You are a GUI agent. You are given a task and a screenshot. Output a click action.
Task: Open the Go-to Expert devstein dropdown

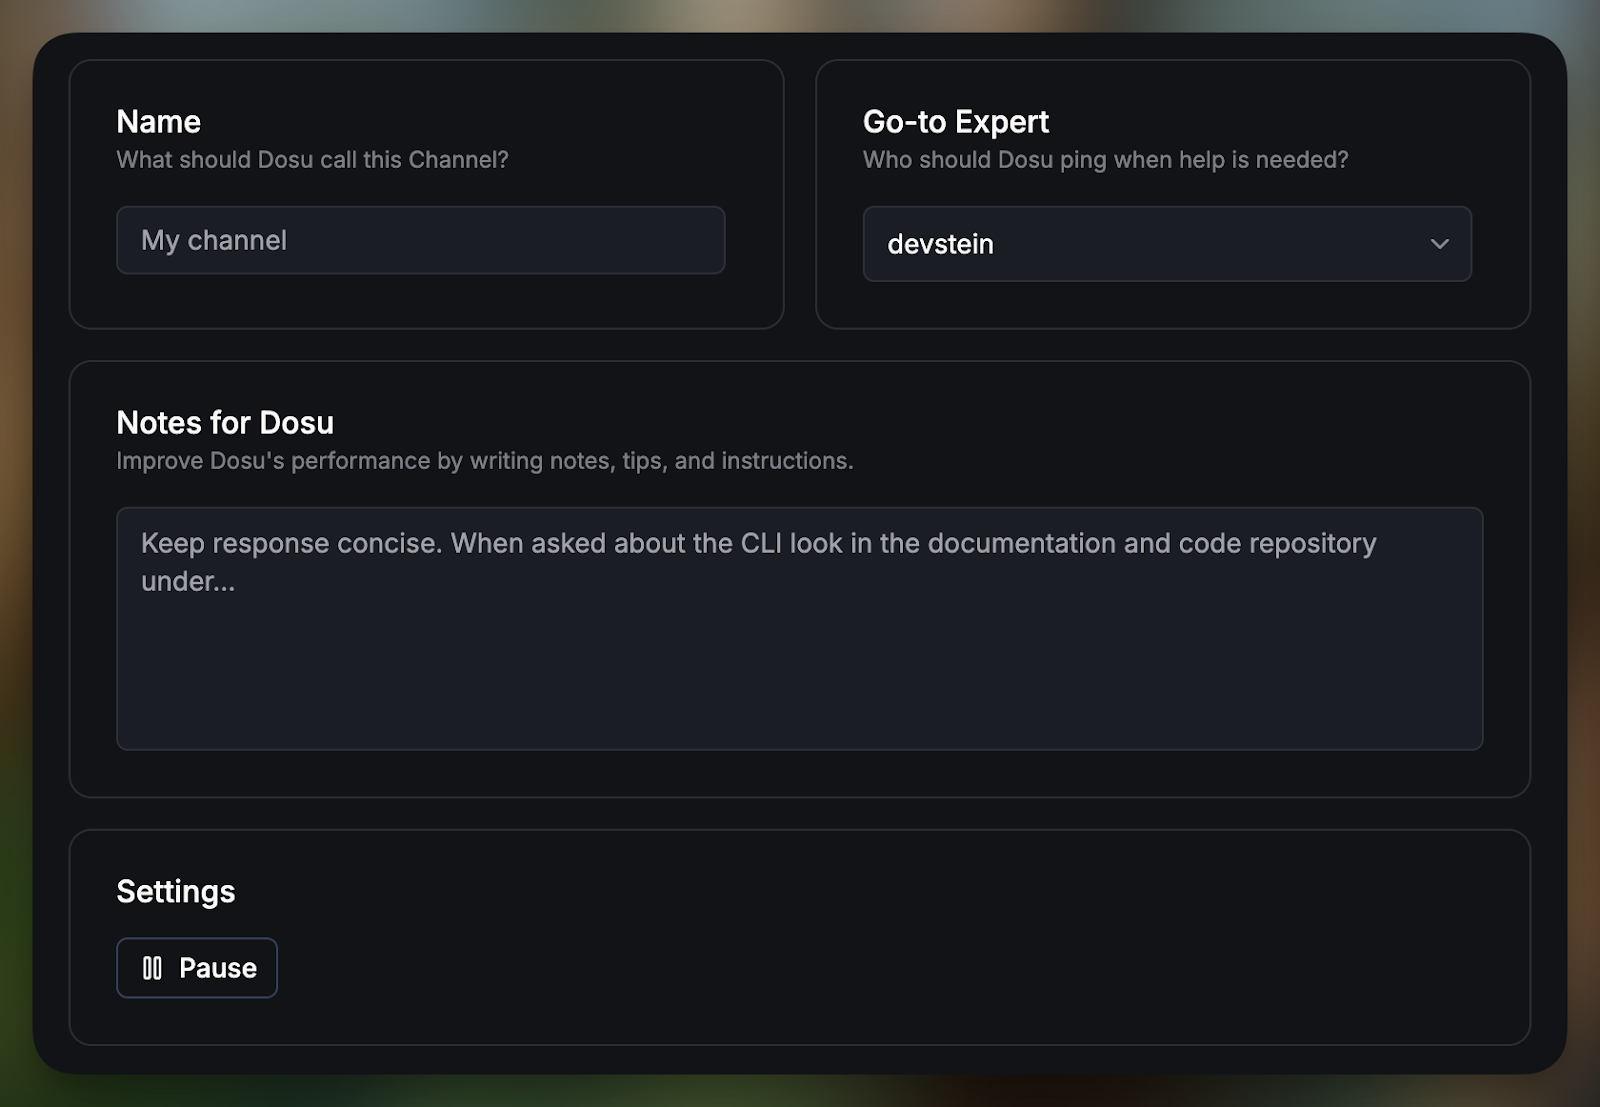[x=1167, y=244]
